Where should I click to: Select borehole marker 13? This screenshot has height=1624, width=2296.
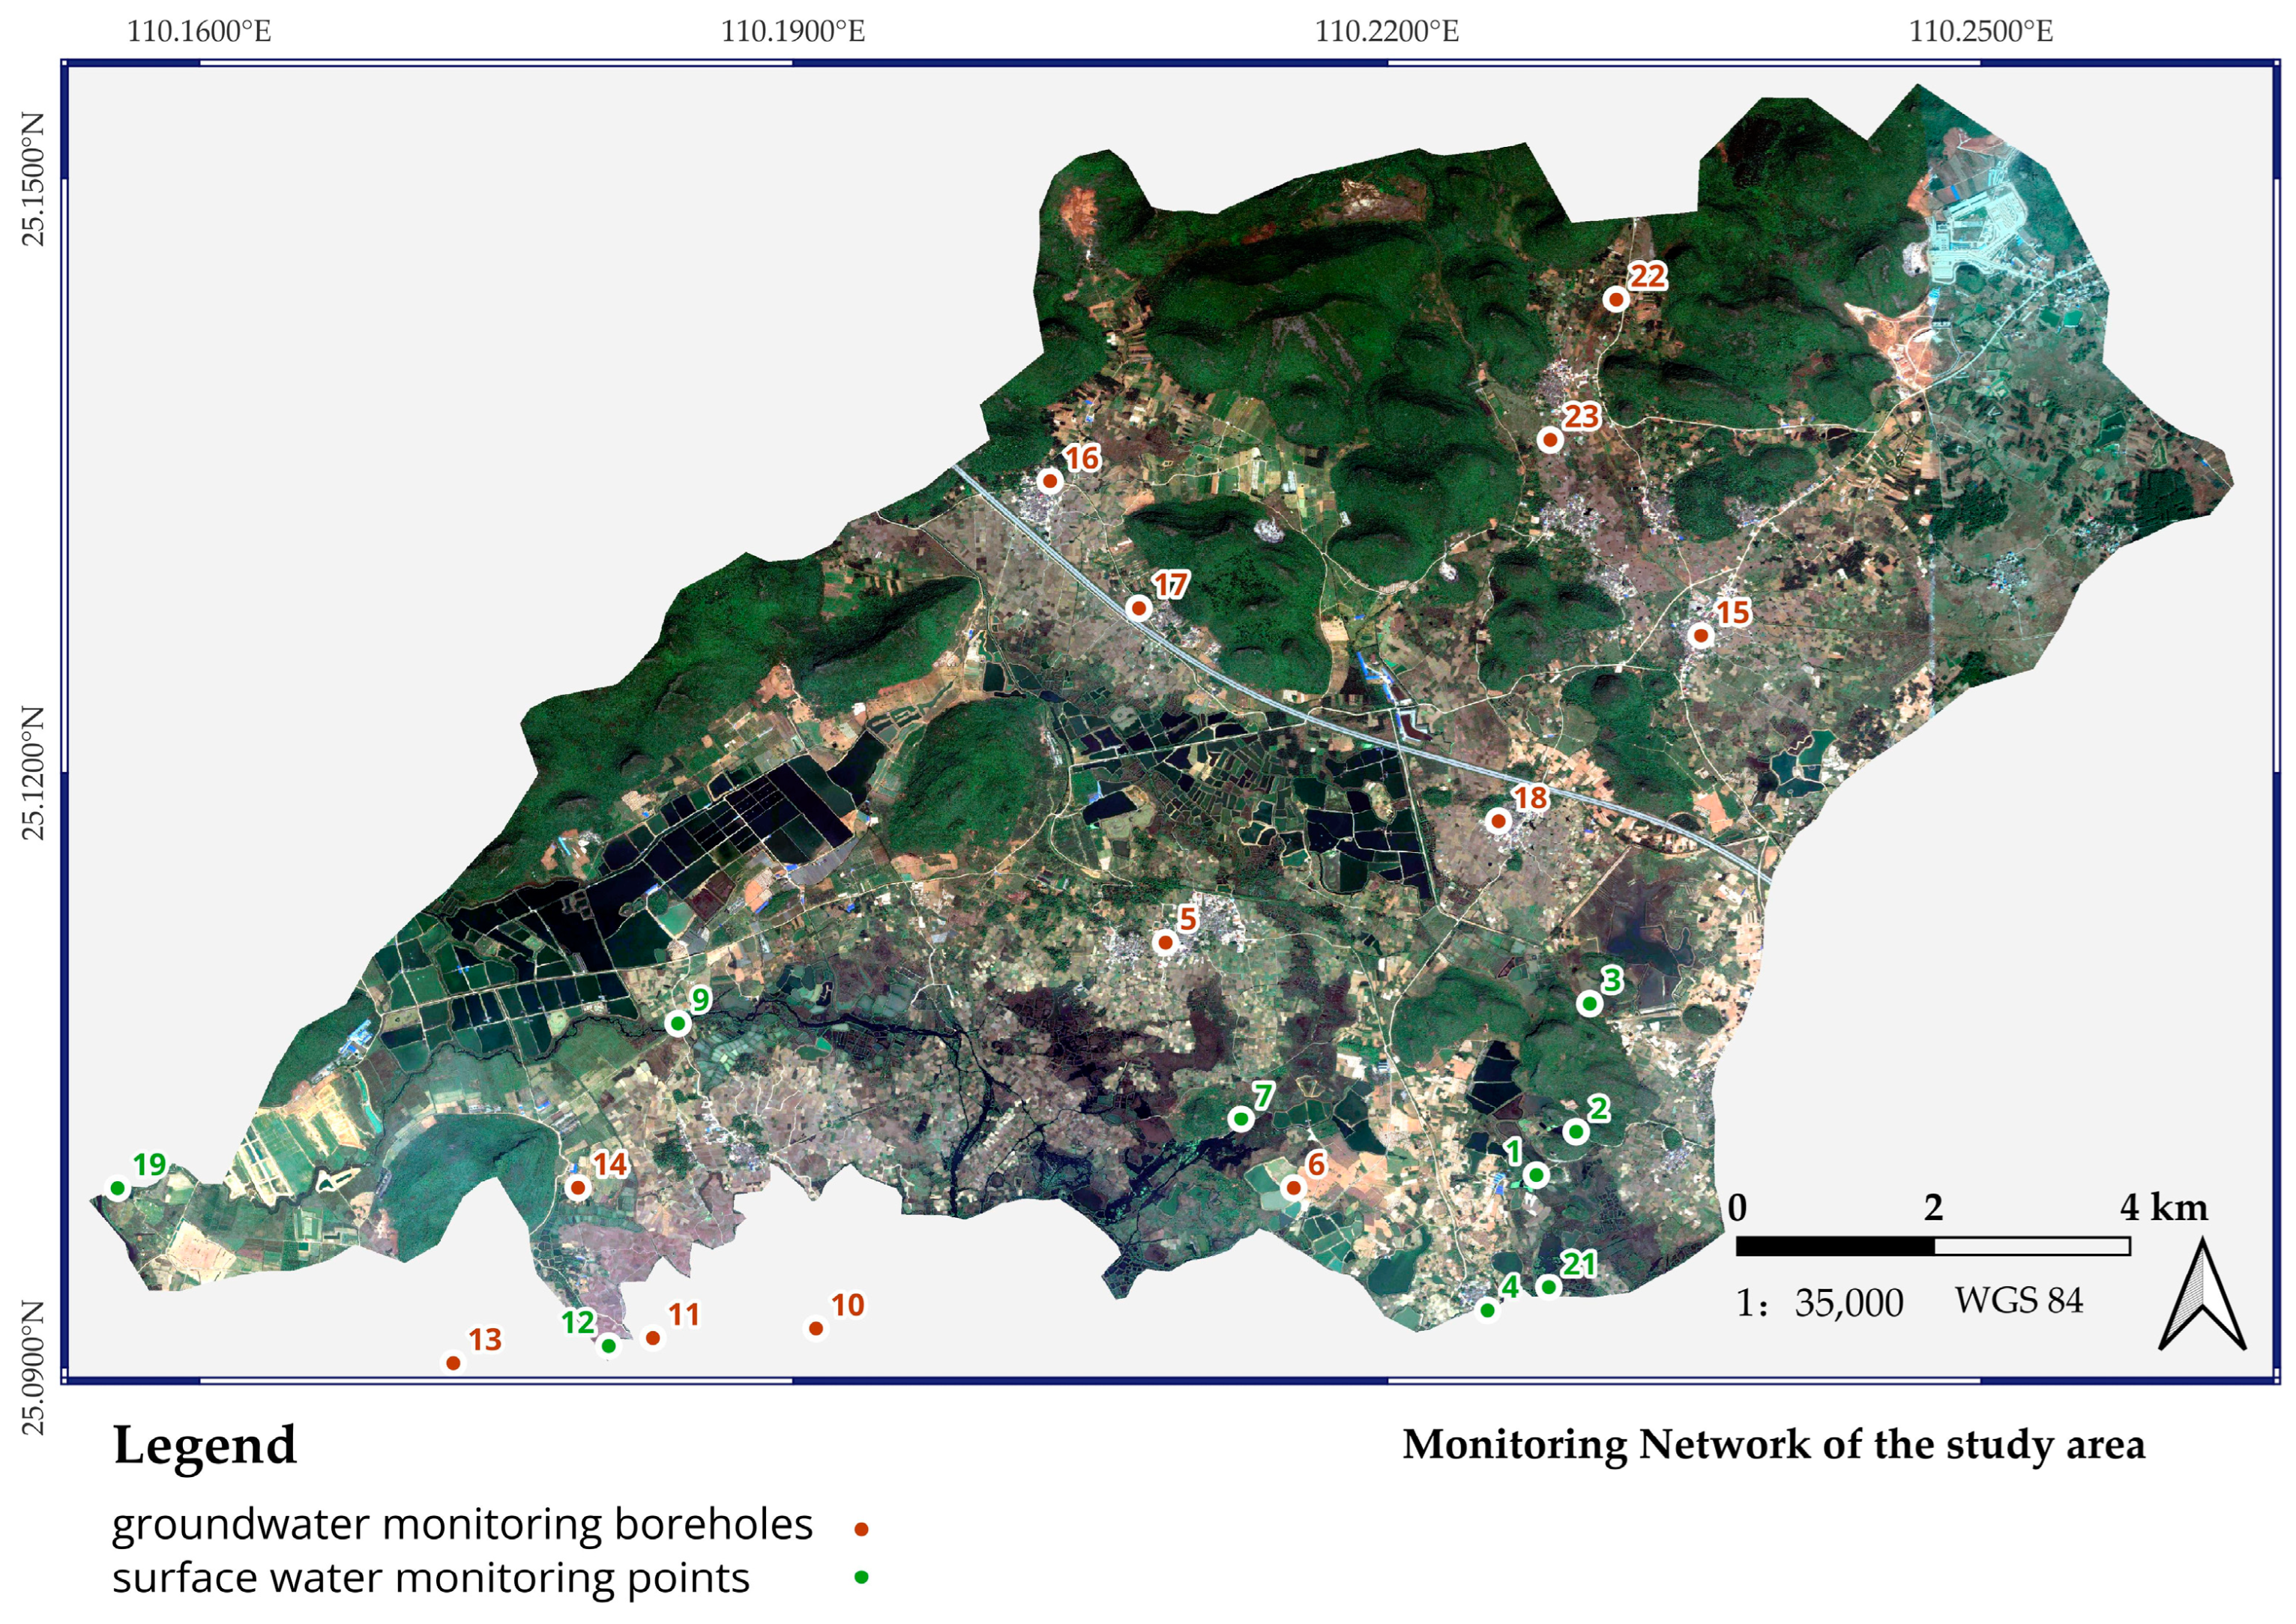(453, 1363)
